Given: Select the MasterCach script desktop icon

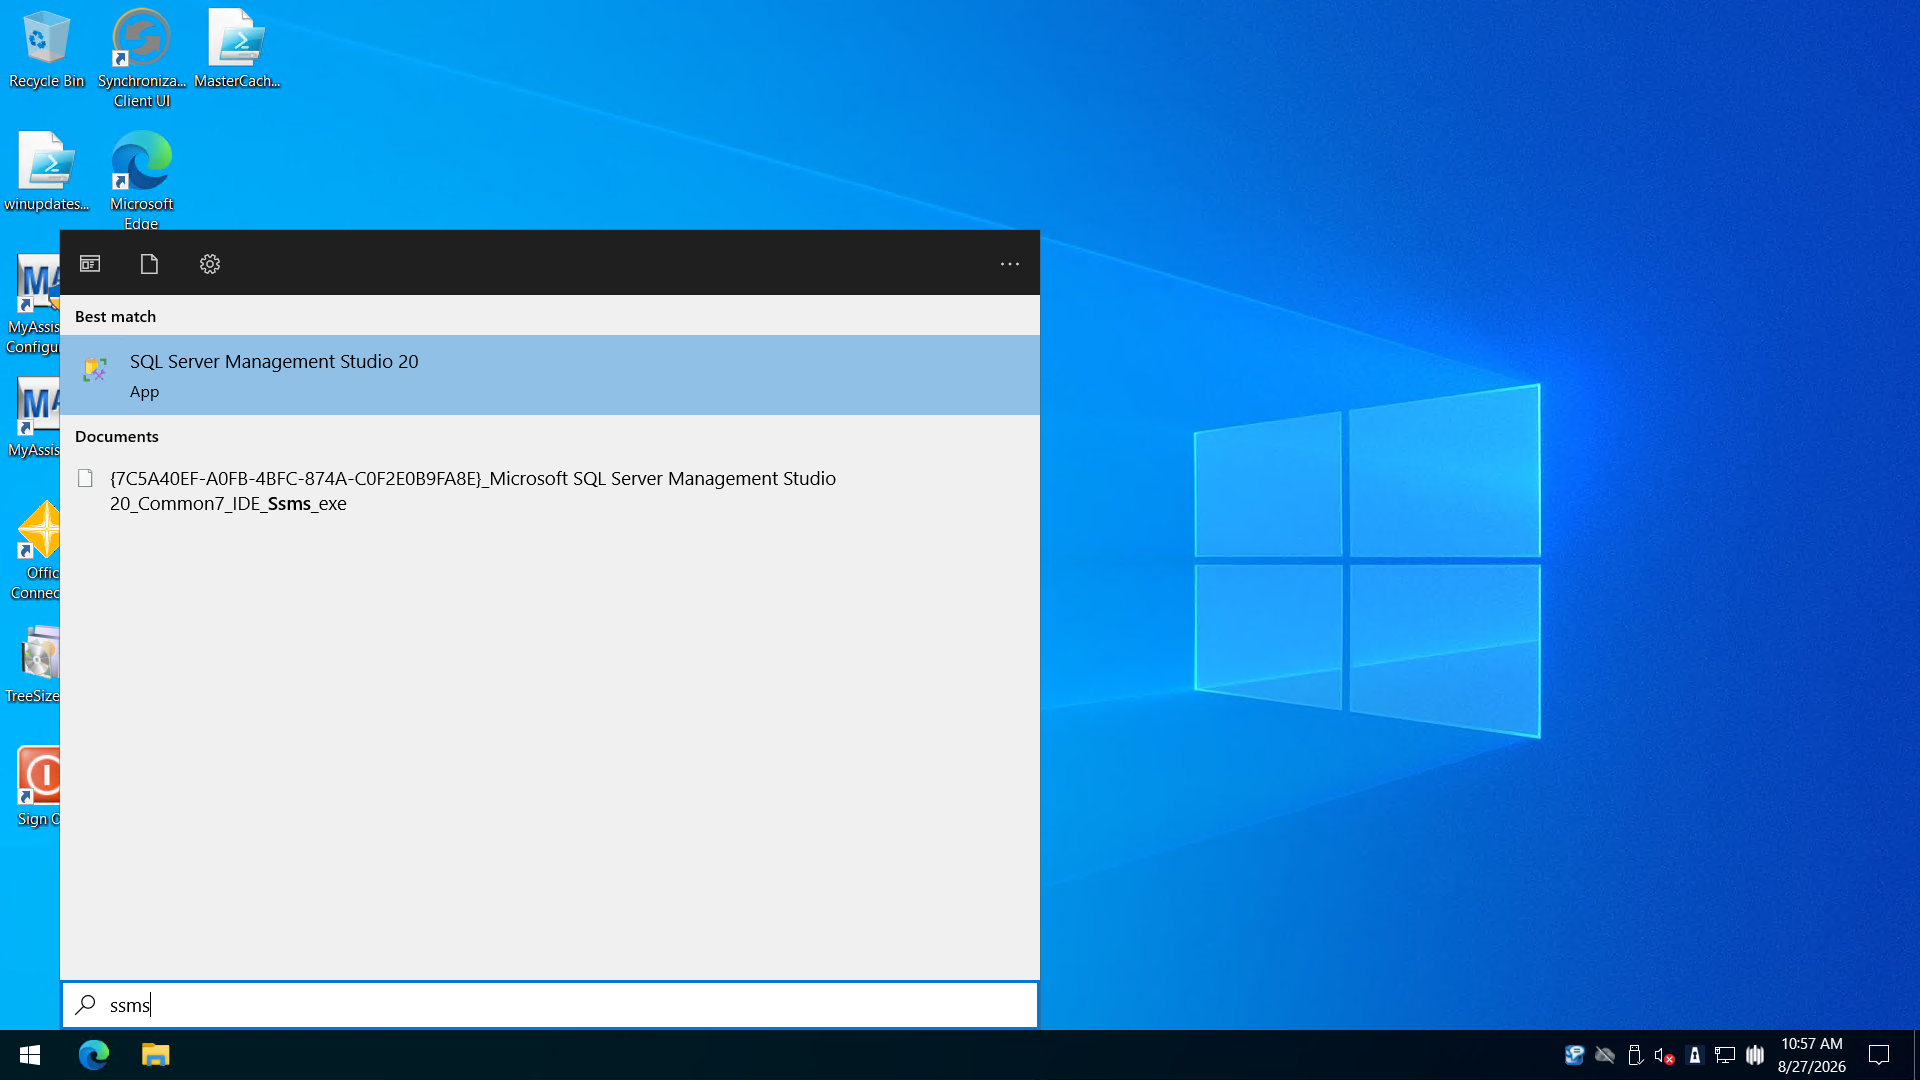Looking at the screenshot, I should pos(237,50).
